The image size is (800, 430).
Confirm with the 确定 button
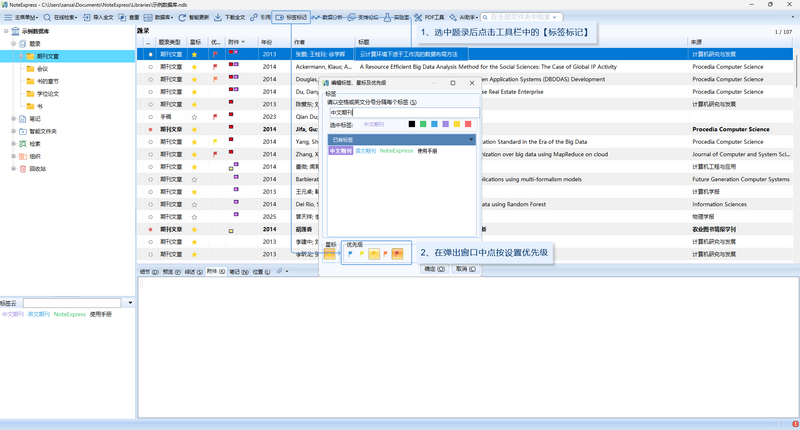tap(435, 269)
